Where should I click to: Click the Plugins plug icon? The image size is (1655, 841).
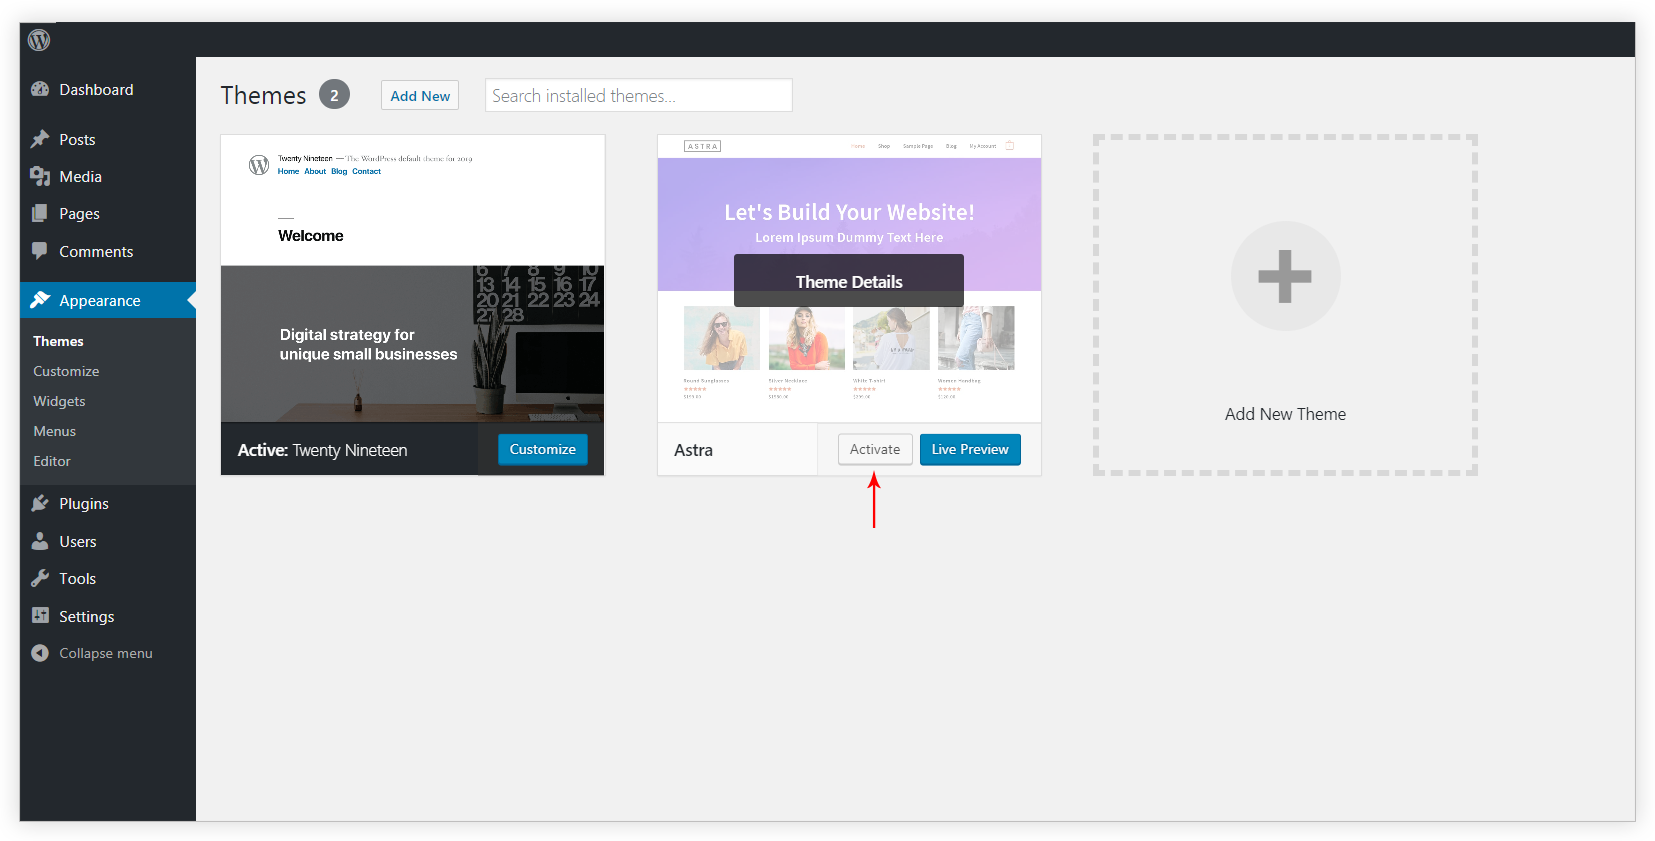pyautogui.click(x=40, y=503)
